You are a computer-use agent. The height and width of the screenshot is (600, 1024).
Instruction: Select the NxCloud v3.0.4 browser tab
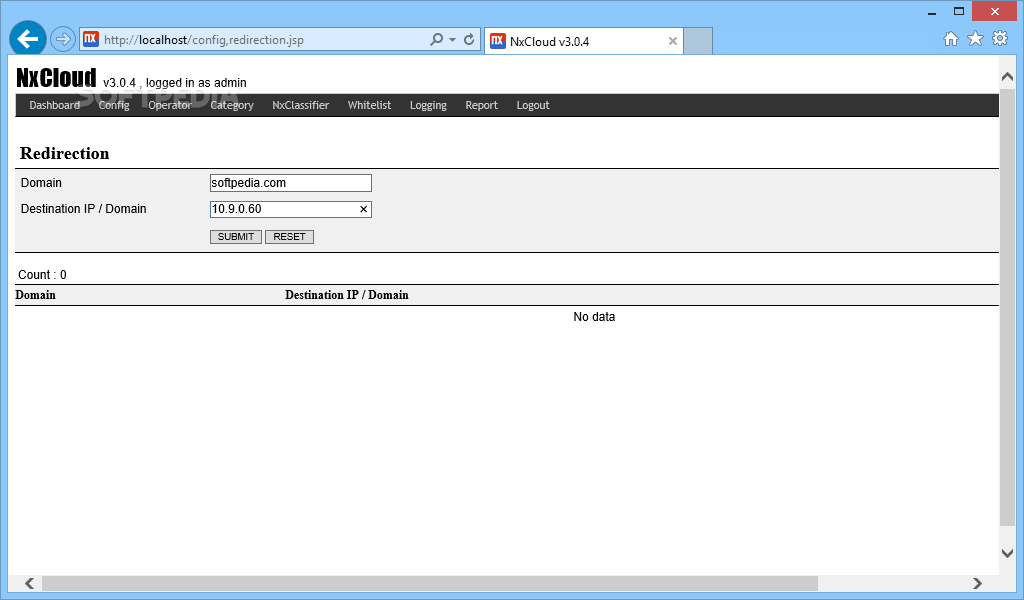pos(584,40)
